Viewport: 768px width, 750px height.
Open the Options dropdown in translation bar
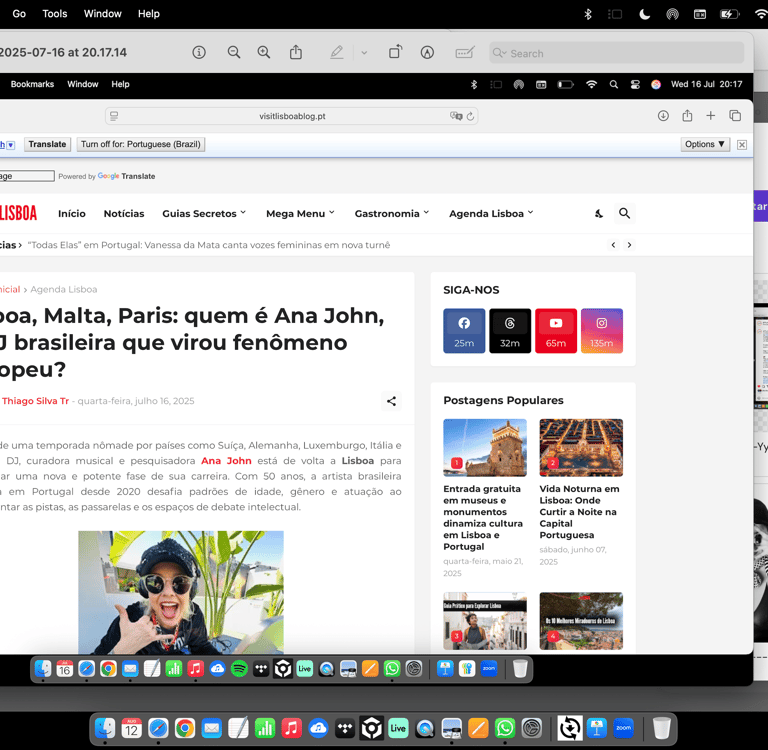(x=705, y=144)
